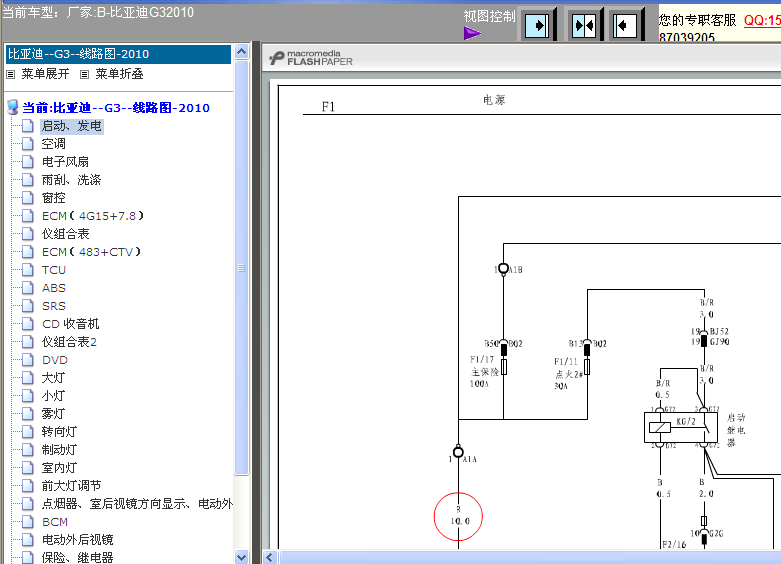781x564 pixels.
Task: Click the center-split view control button
Action: (x=584, y=24)
